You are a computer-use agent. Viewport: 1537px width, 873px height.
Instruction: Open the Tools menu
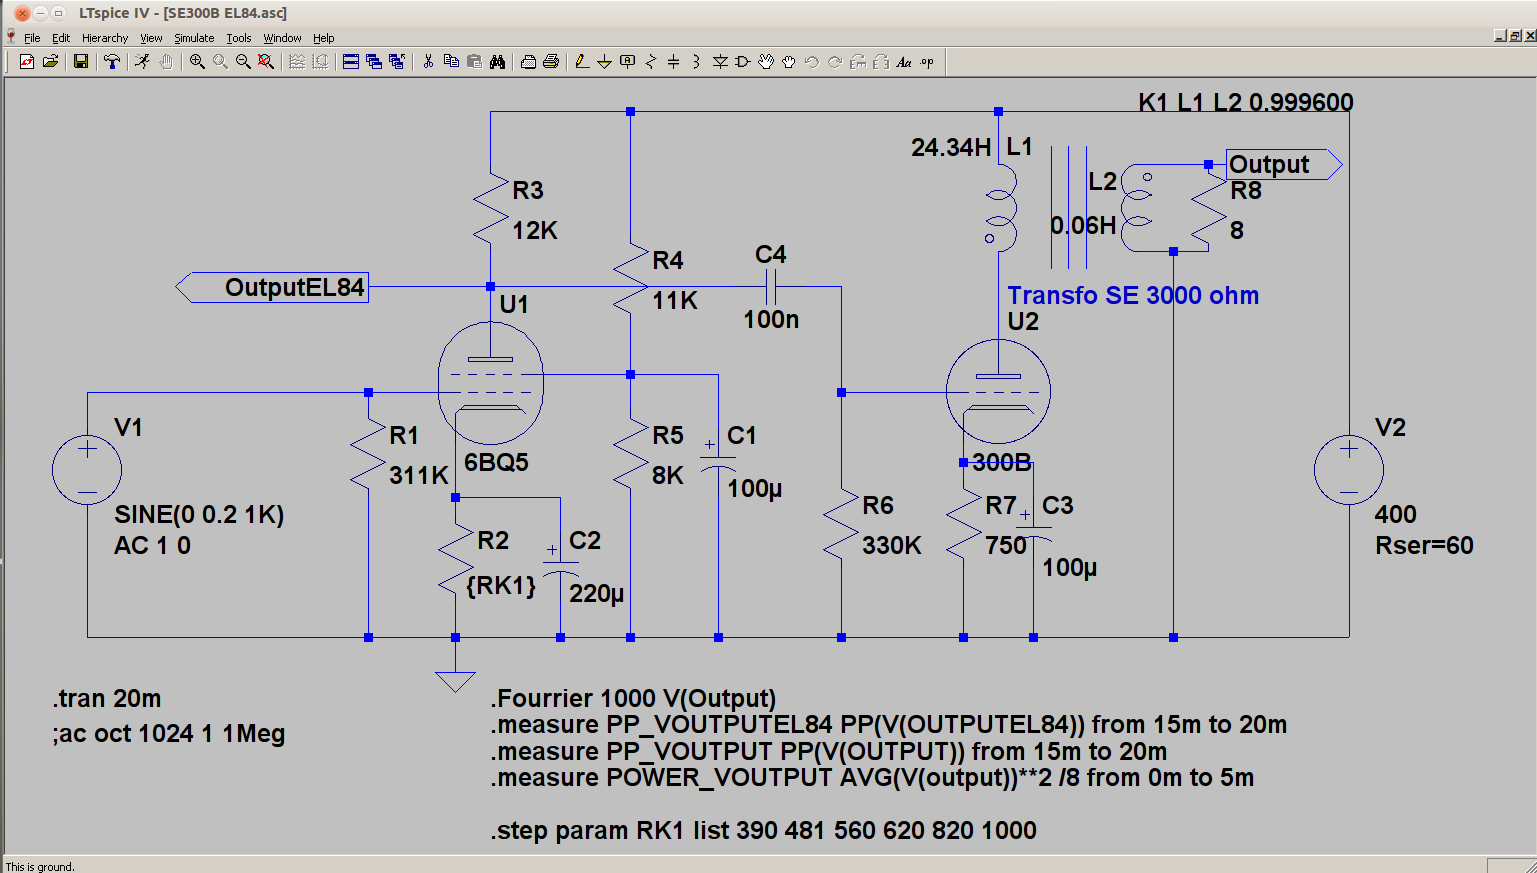[239, 38]
